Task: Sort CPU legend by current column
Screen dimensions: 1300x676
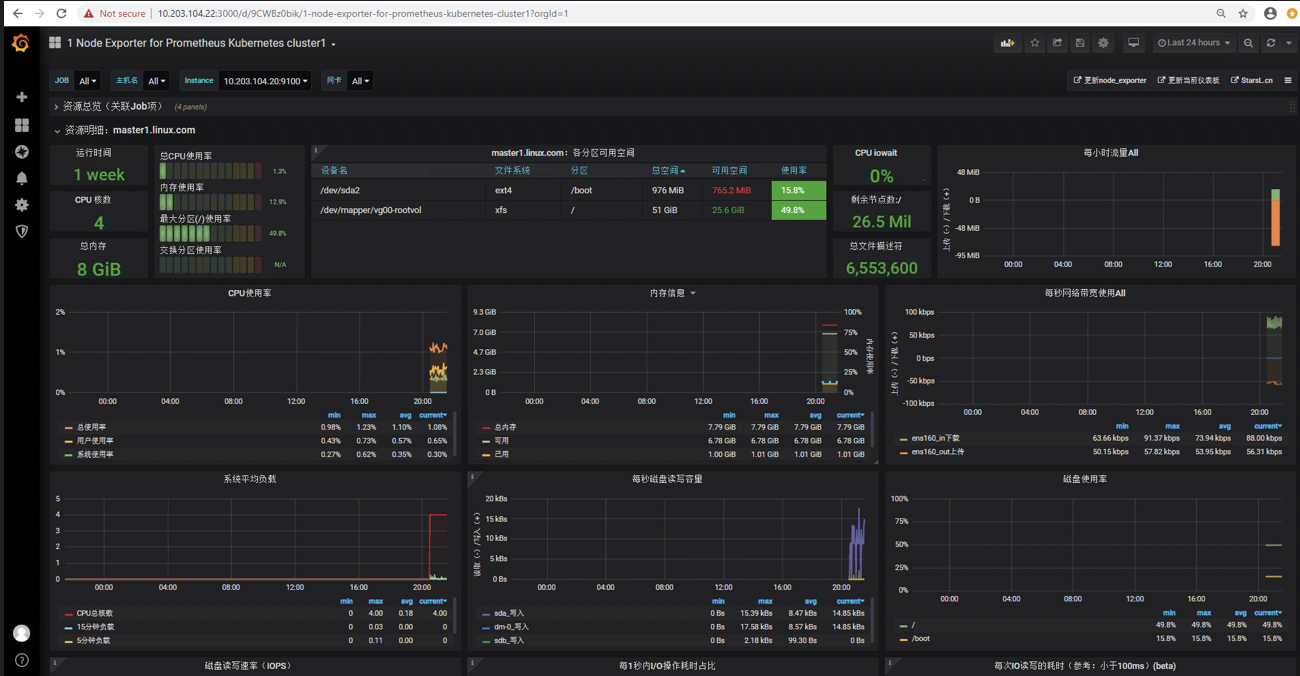Action: point(432,415)
